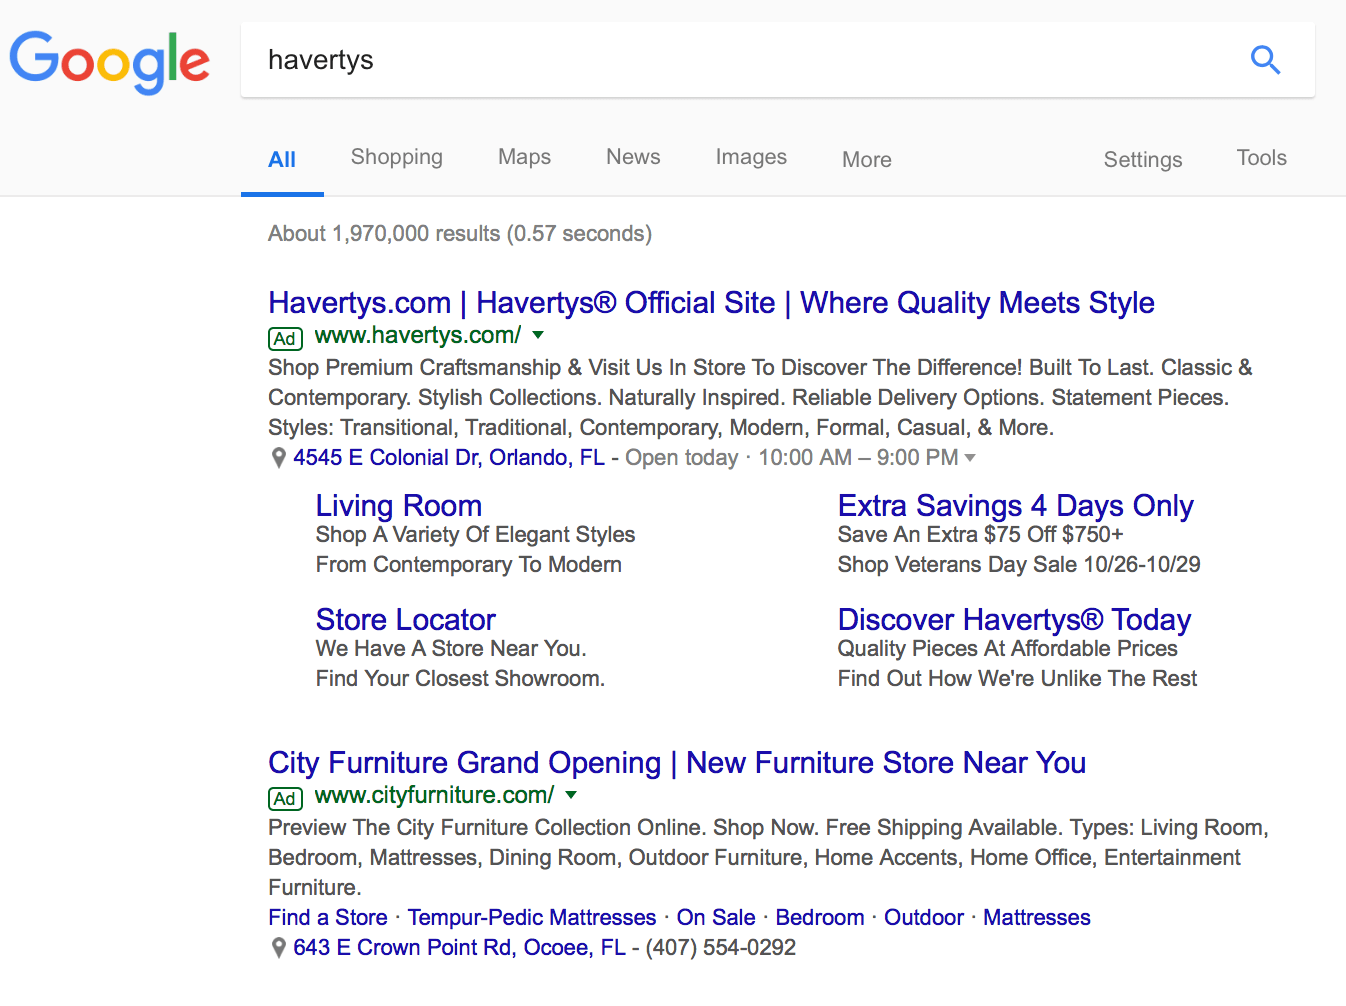
Task: Click 'Quality Pieces At Affordable Prices' text
Action: point(1008,649)
